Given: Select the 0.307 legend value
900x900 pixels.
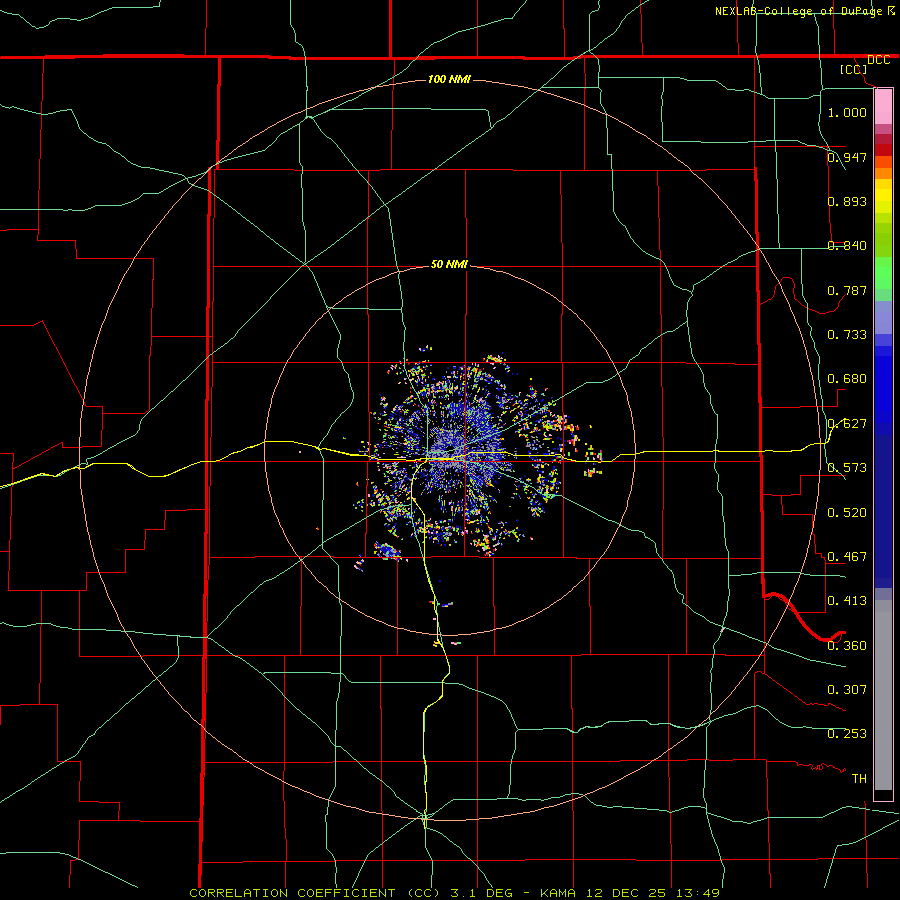Looking at the screenshot, I should (x=847, y=689).
